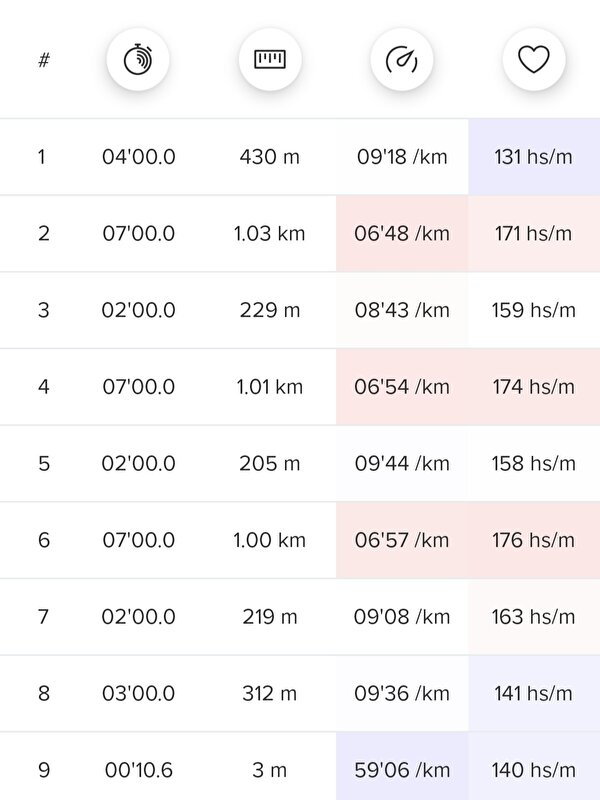600x800 pixels.
Task: Tap the 141 hs/m heart rate cell
Action: (x=534, y=693)
